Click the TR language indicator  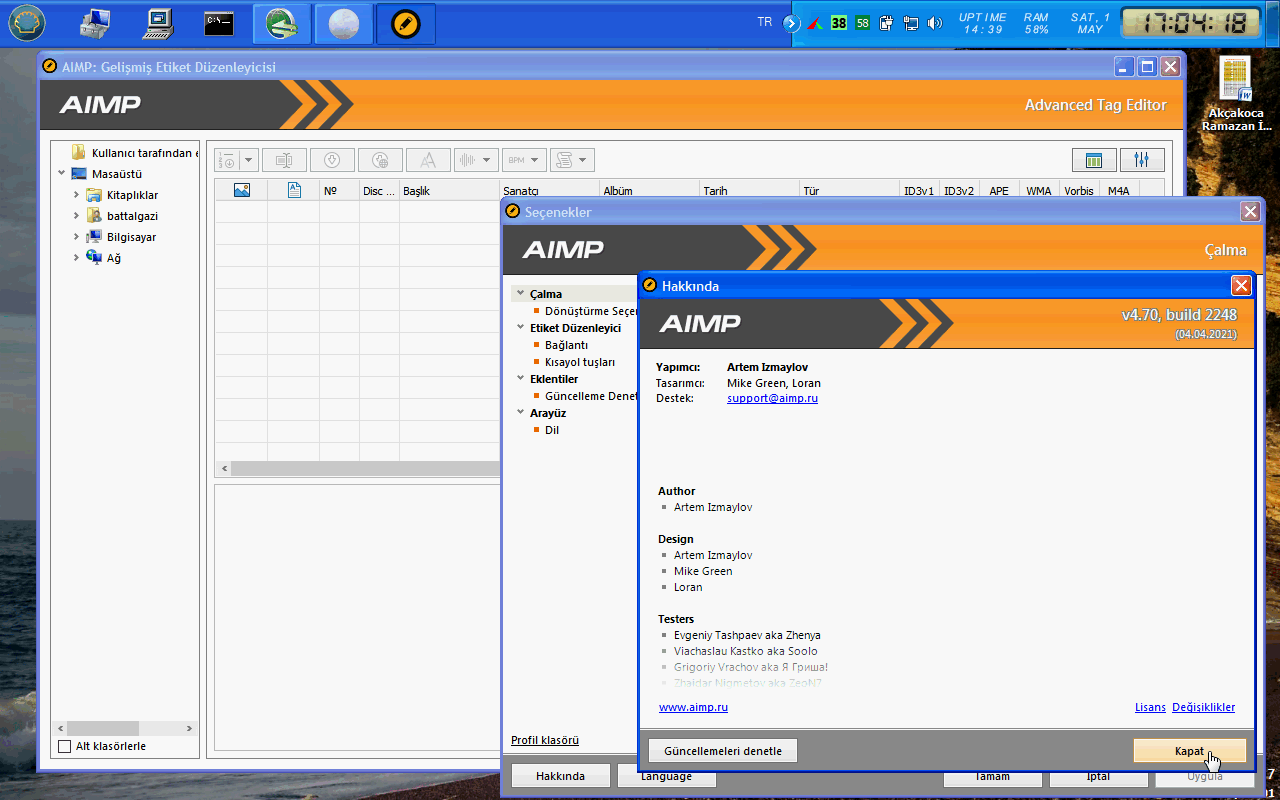click(765, 22)
